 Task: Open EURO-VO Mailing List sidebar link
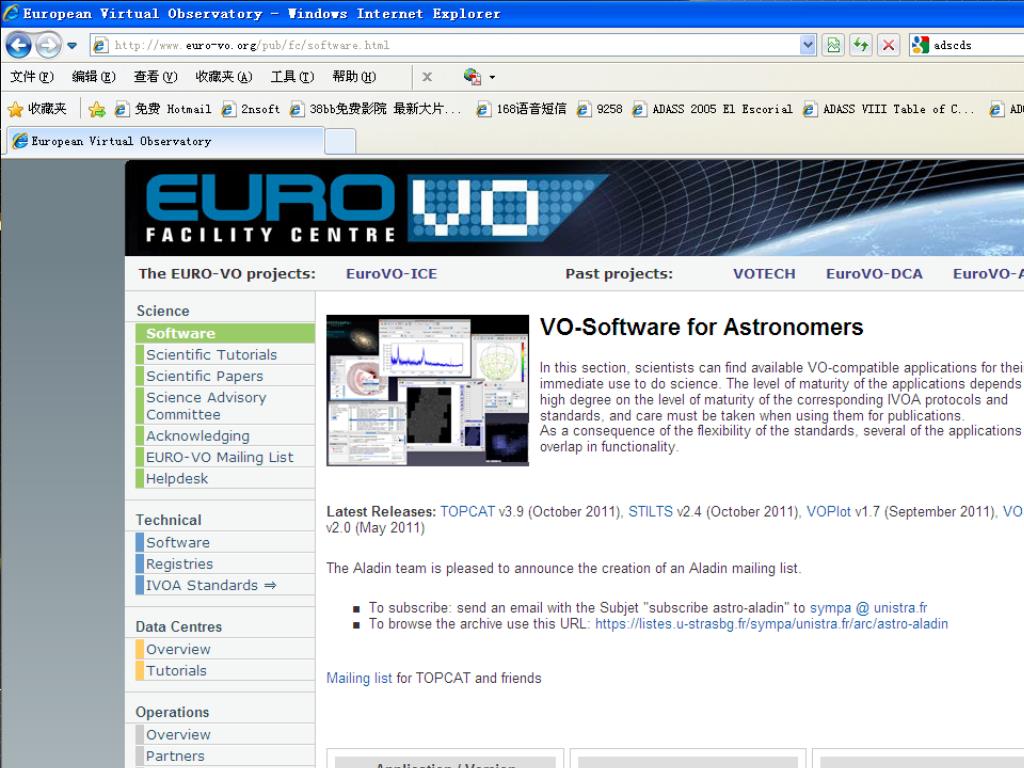[219, 457]
